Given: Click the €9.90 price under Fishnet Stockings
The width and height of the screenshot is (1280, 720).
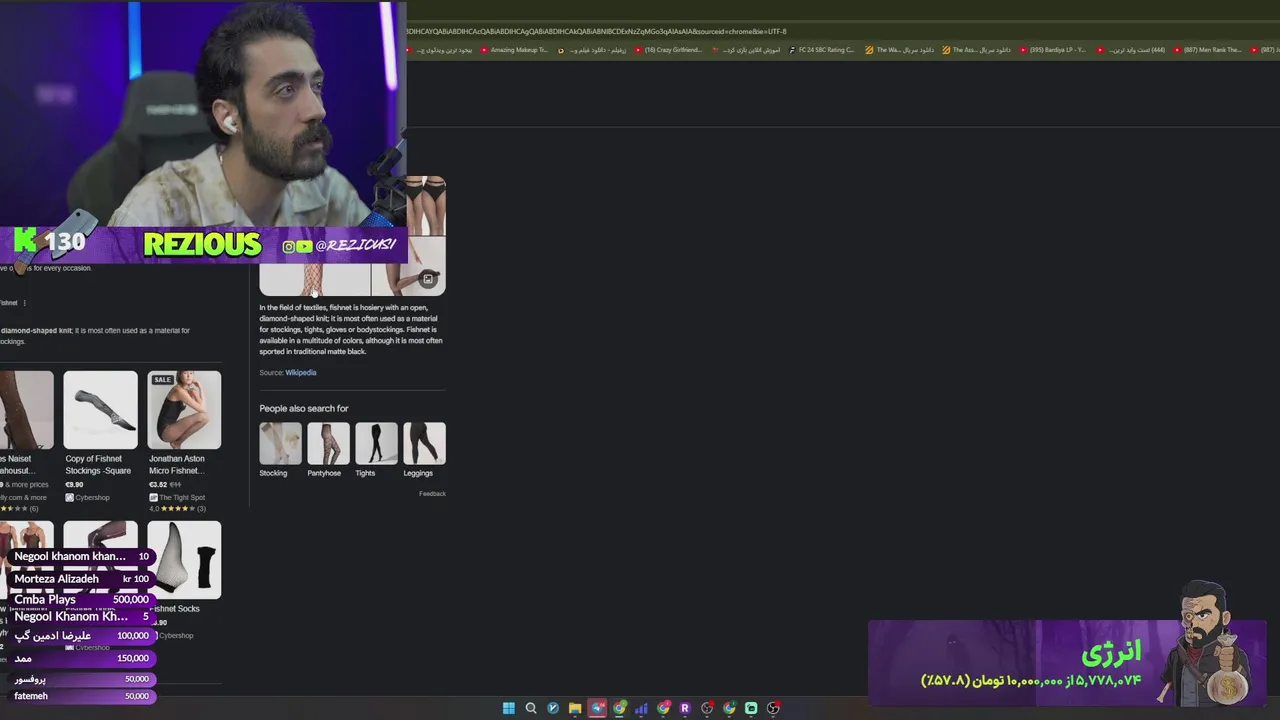Looking at the screenshot, I should (76, 485).
